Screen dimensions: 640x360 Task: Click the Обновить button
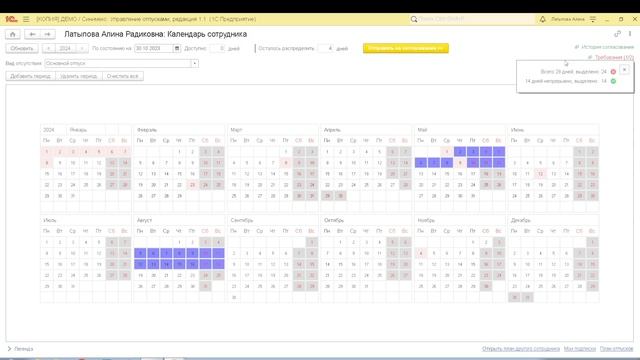click(x=22, y=48)
